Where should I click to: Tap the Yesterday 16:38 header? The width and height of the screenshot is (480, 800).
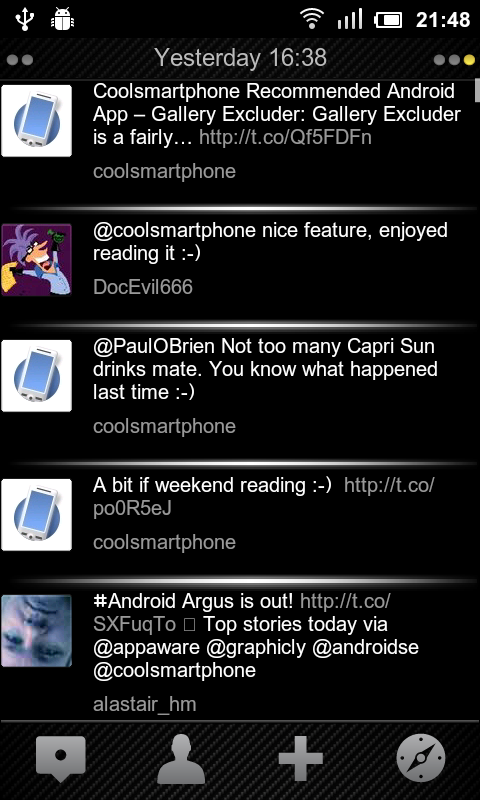point(240,58)
